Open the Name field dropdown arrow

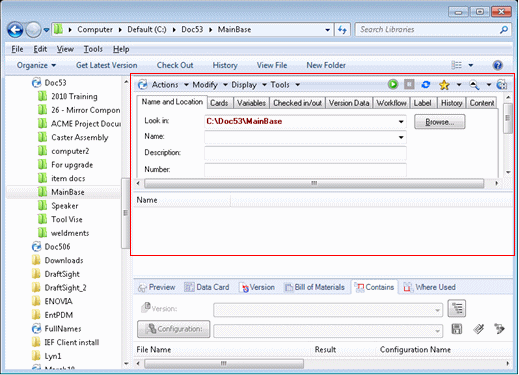pyautogui.click(x=401, y=137)
